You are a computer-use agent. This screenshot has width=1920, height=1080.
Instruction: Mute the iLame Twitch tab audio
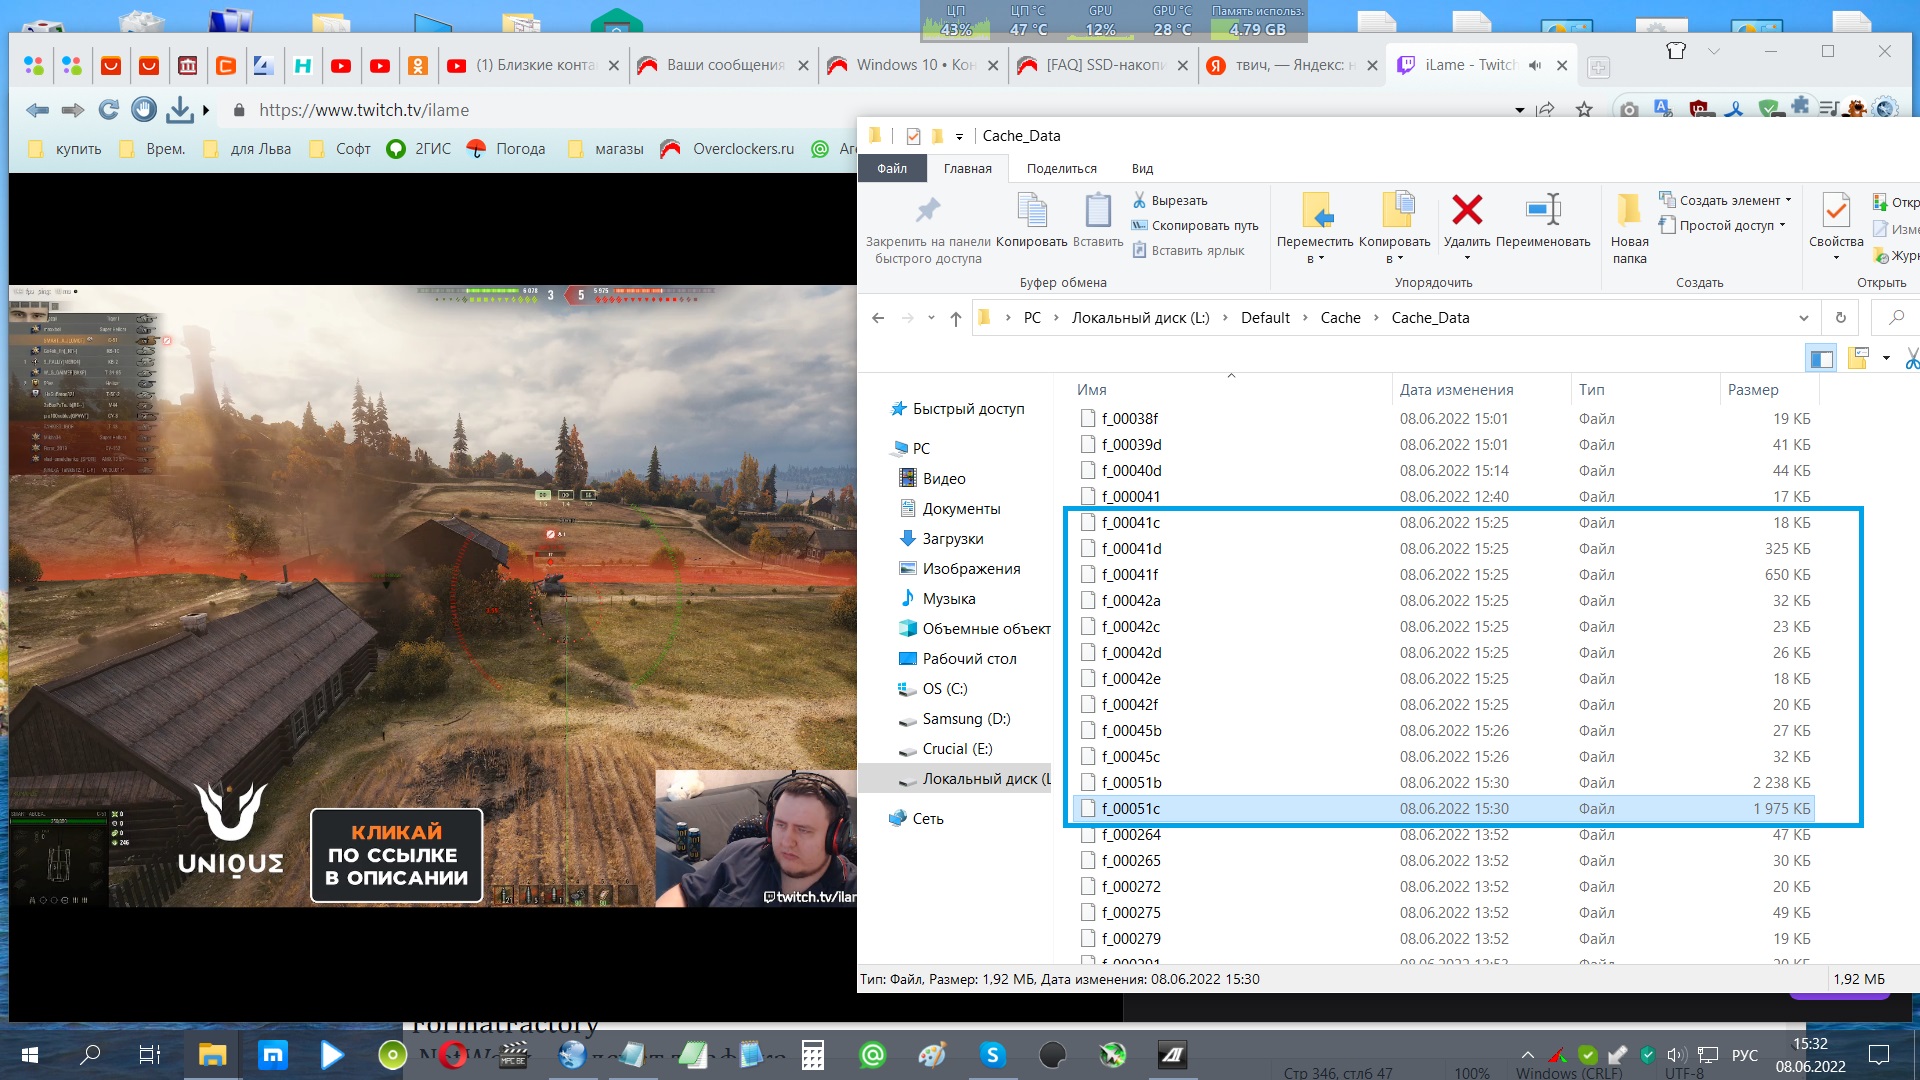pos(1534,65)
